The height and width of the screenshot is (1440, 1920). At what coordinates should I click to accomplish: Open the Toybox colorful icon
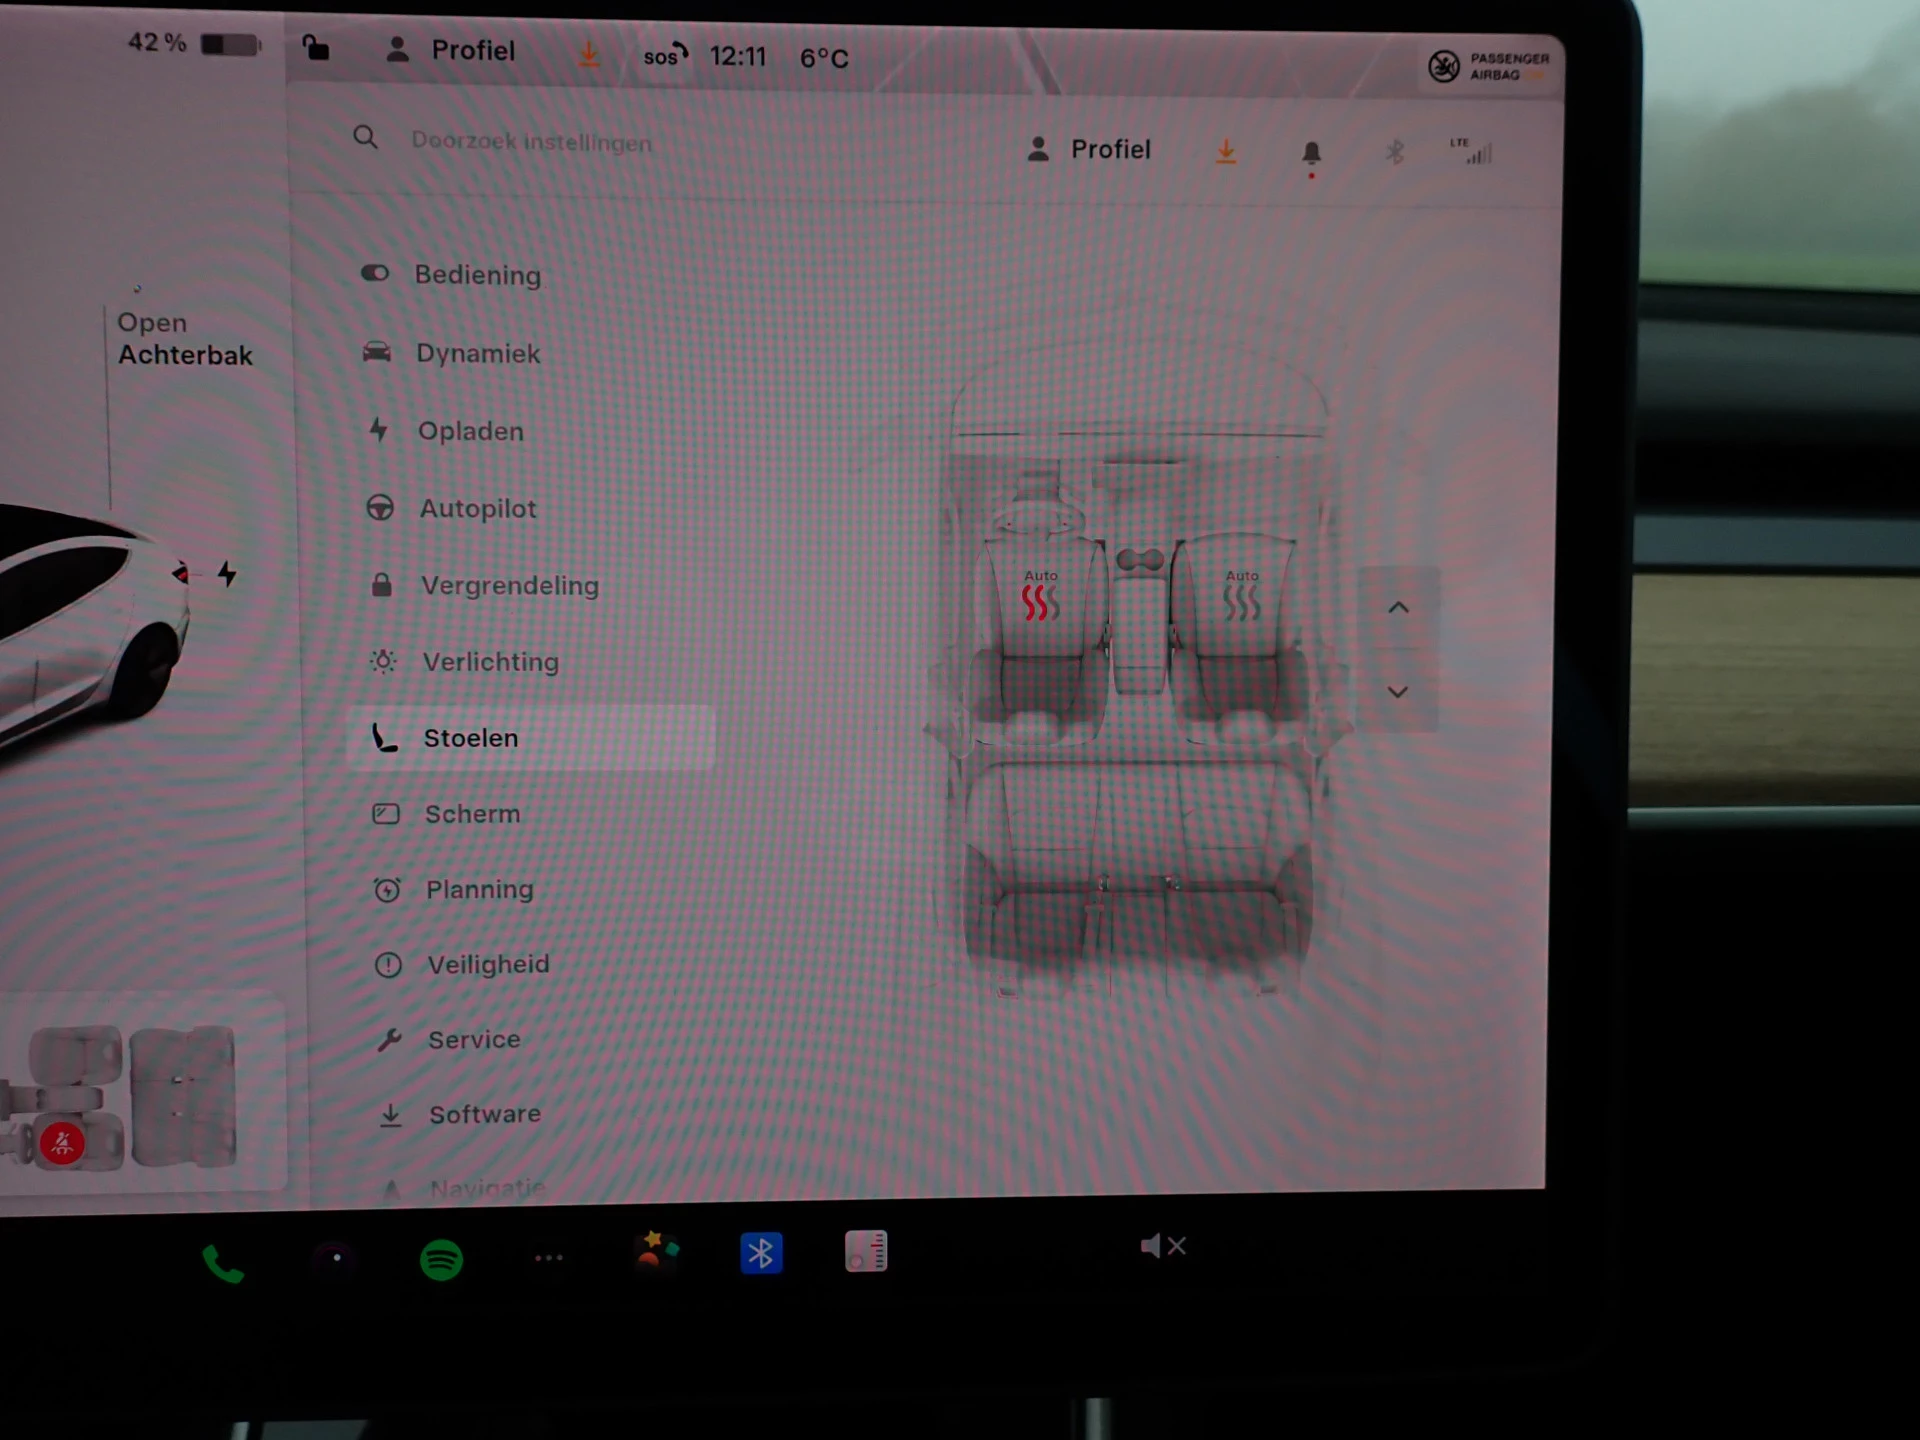tap(655, 1251)
